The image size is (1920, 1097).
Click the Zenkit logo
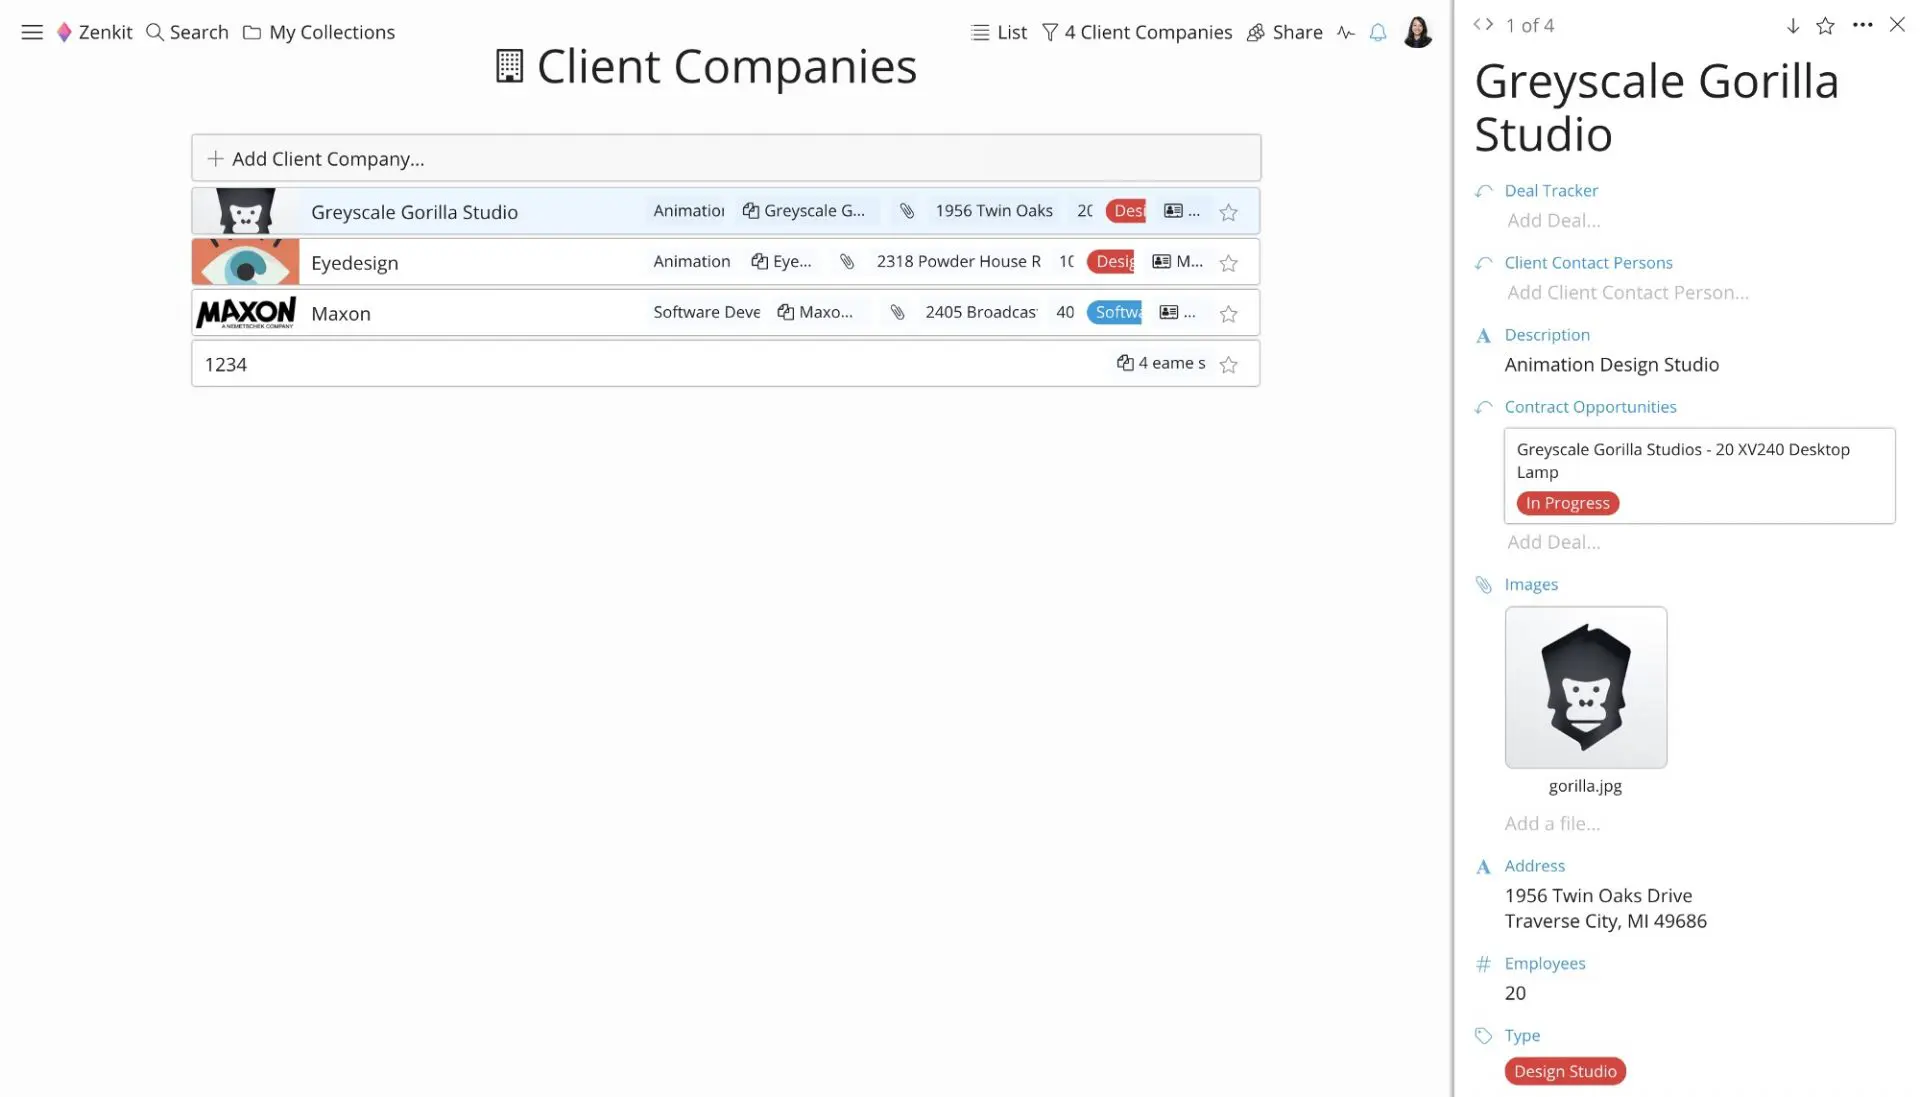(x=94, y=32)
